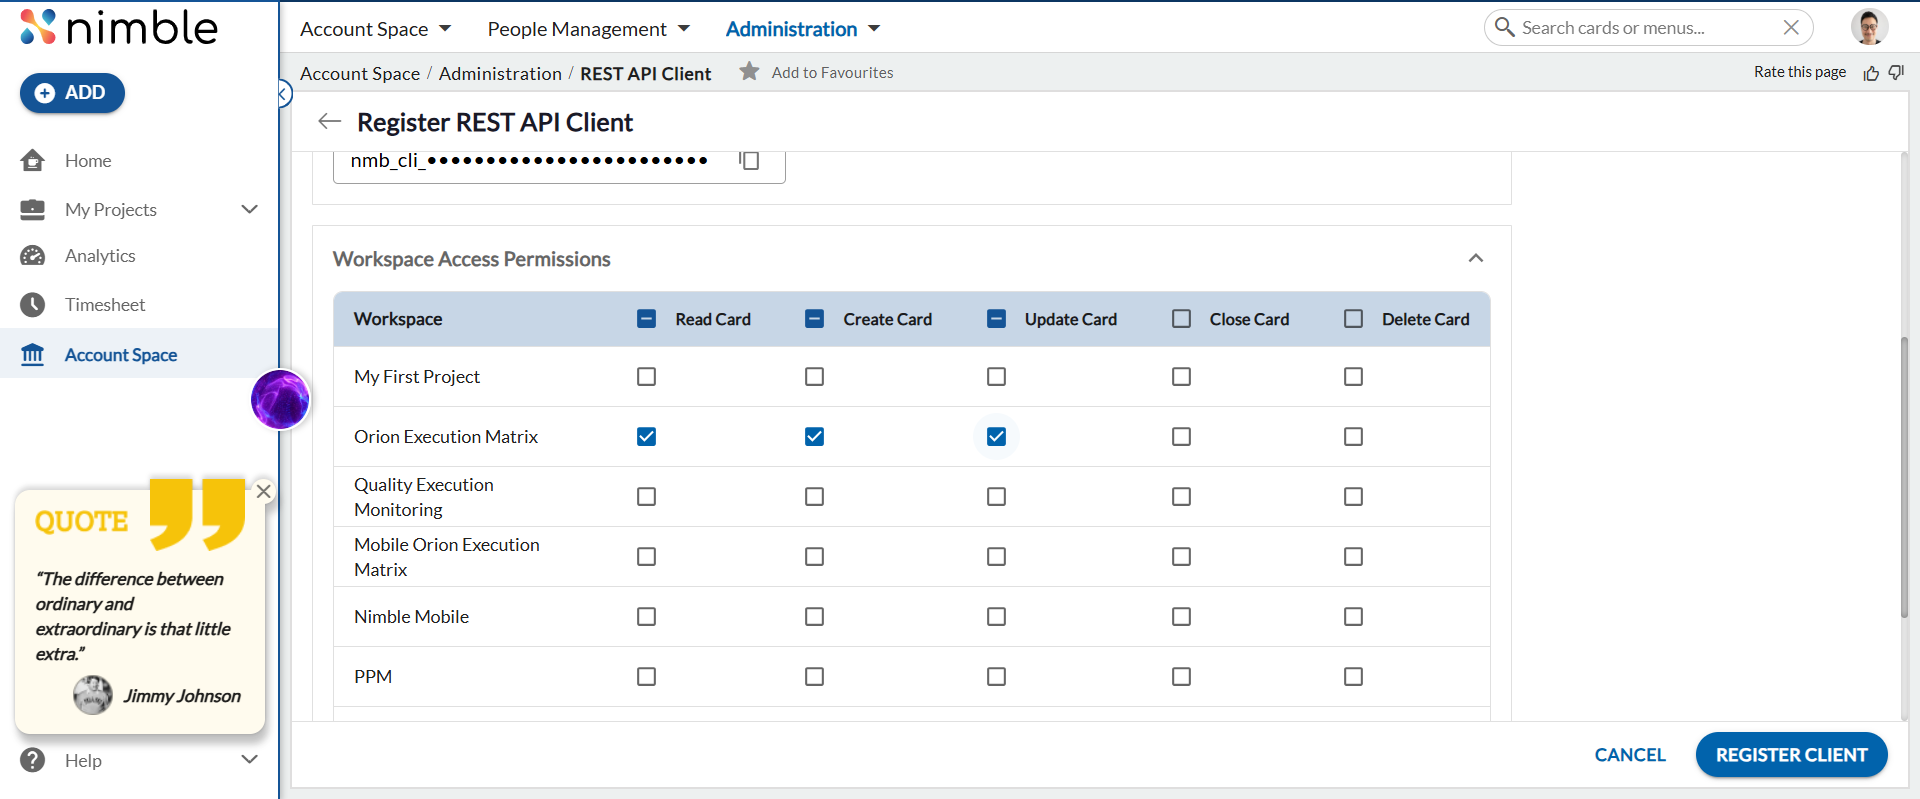This screenshot has height=799, width=1920.
Task: Select Account Space in the sidebar
Action: (139, 354)
